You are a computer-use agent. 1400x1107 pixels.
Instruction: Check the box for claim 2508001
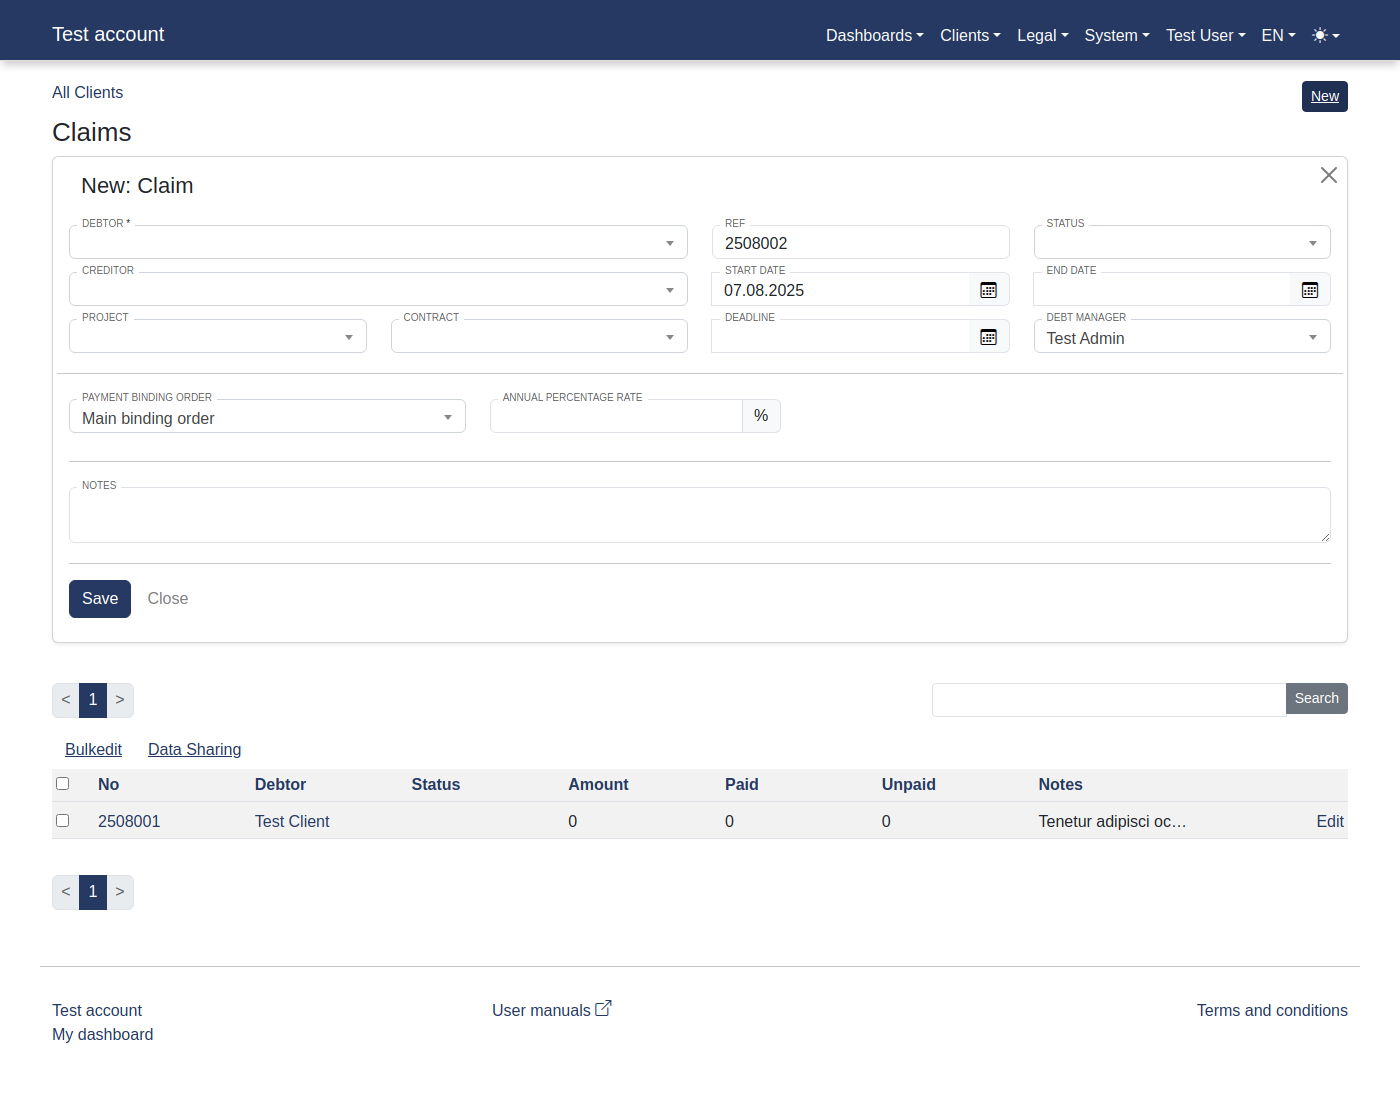pos(63,821)
